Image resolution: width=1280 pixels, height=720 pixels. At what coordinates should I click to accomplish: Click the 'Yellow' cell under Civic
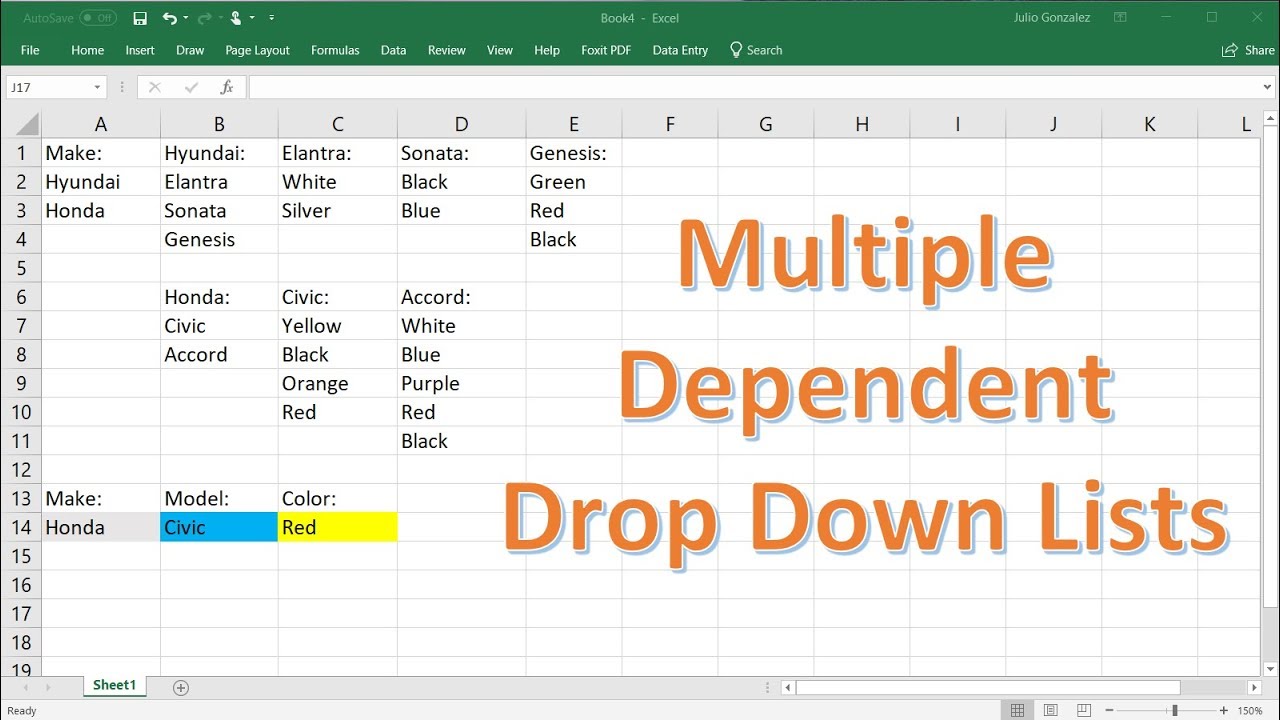pyautogui.click(x=338, y=326)
